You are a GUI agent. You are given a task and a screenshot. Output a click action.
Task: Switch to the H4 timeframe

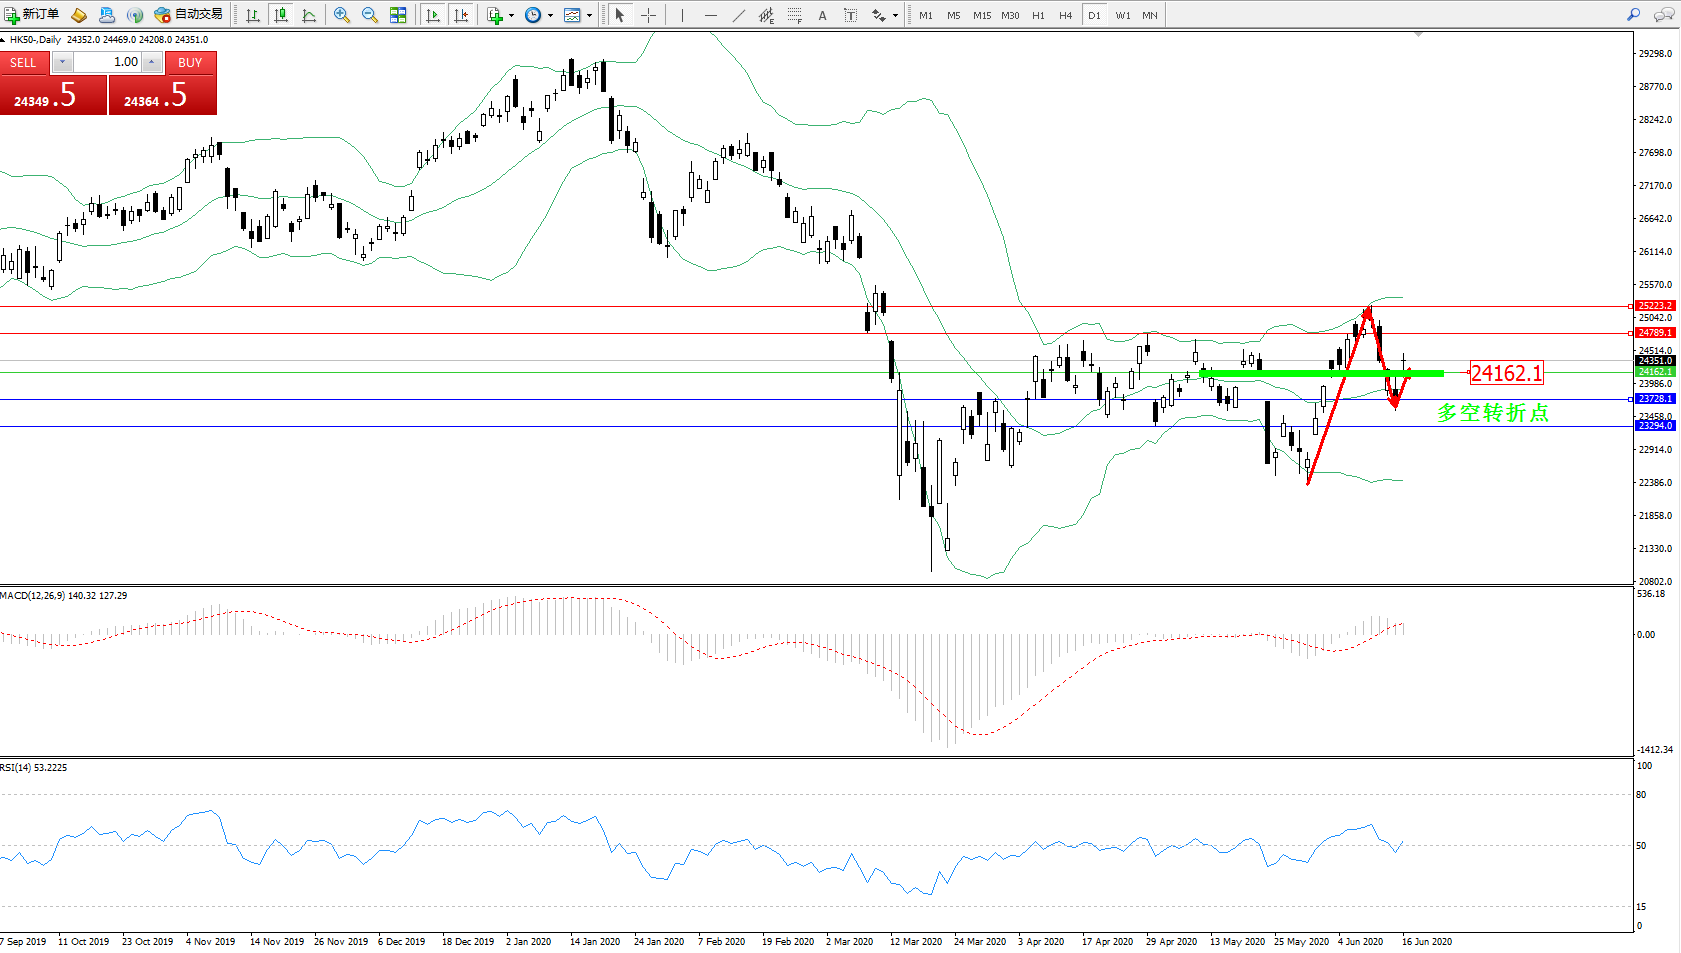(1065, 15)
